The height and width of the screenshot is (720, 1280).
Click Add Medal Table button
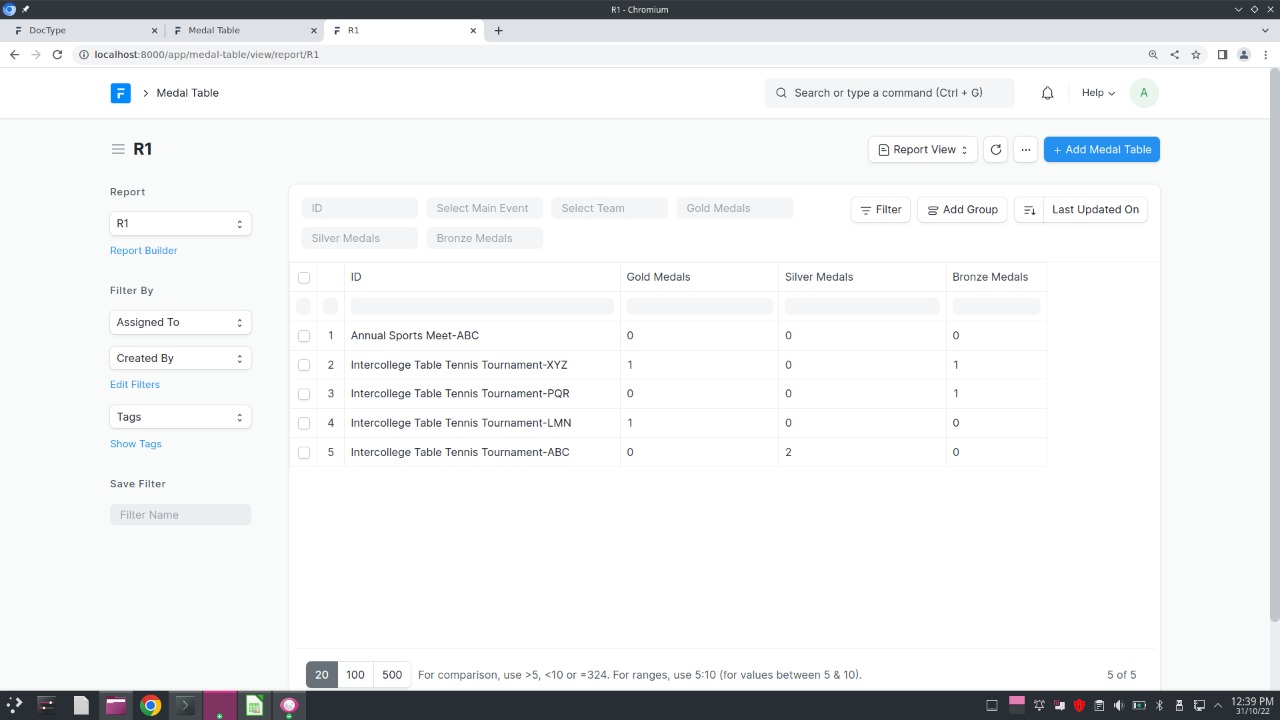[x=1102, y=150]
